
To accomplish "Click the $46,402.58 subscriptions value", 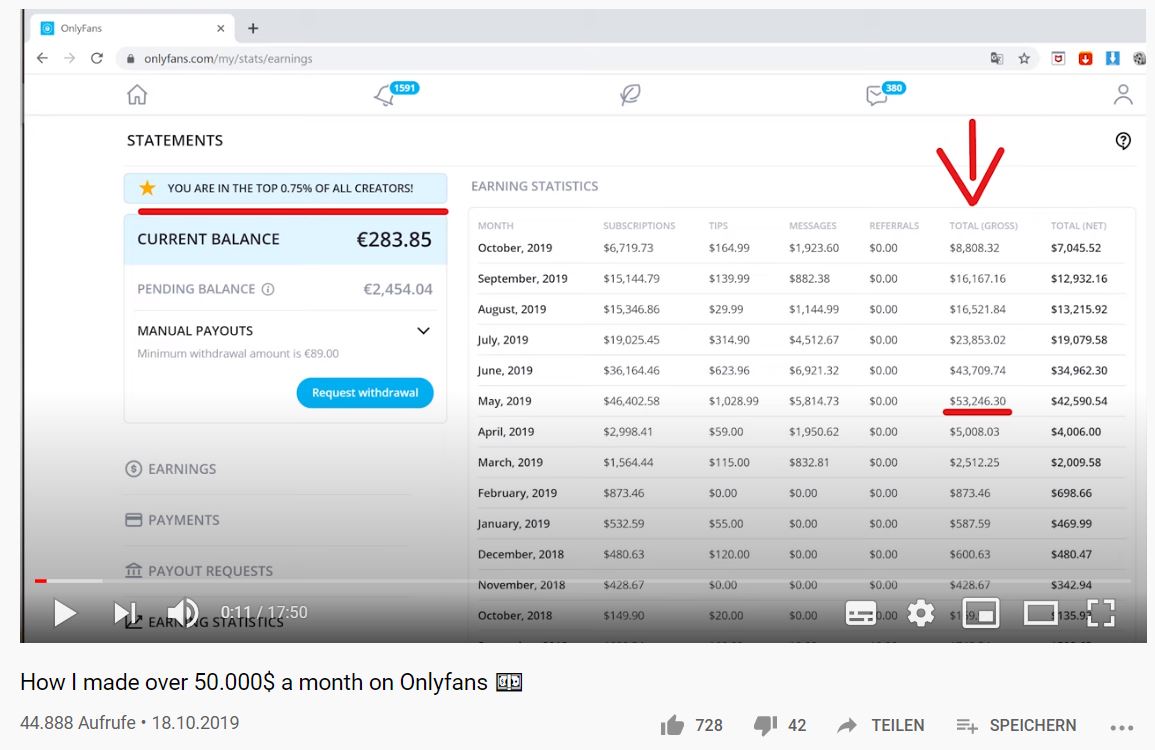I will point(631,401).
